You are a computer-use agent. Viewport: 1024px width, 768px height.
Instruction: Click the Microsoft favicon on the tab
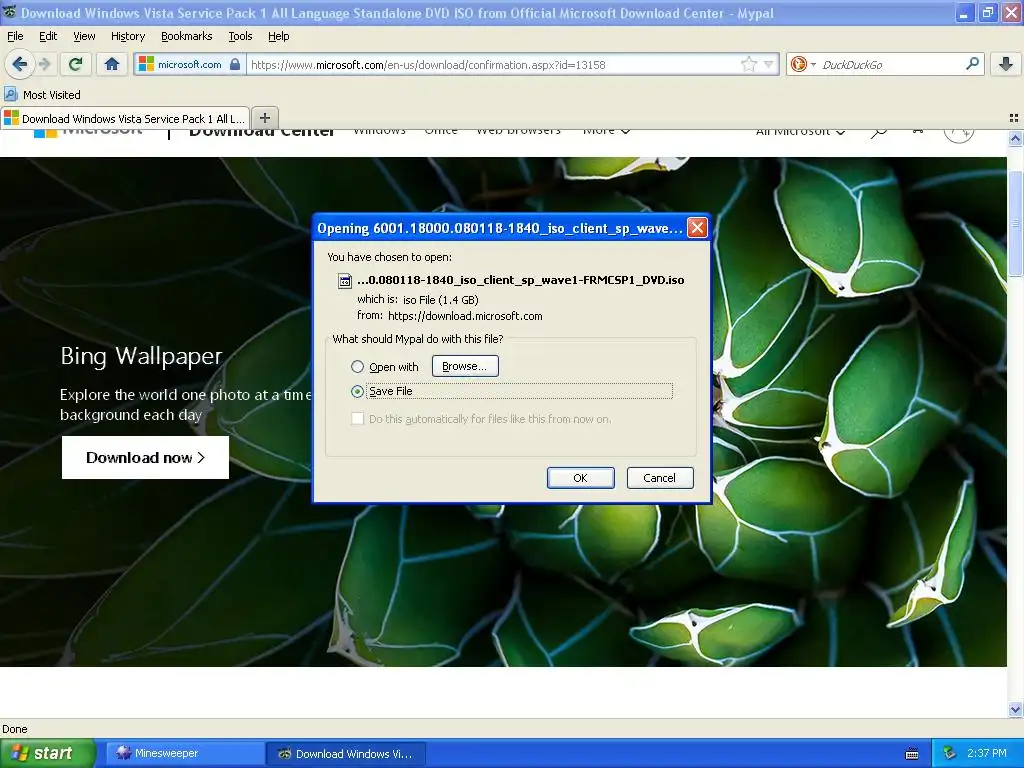tap(12, 118)
